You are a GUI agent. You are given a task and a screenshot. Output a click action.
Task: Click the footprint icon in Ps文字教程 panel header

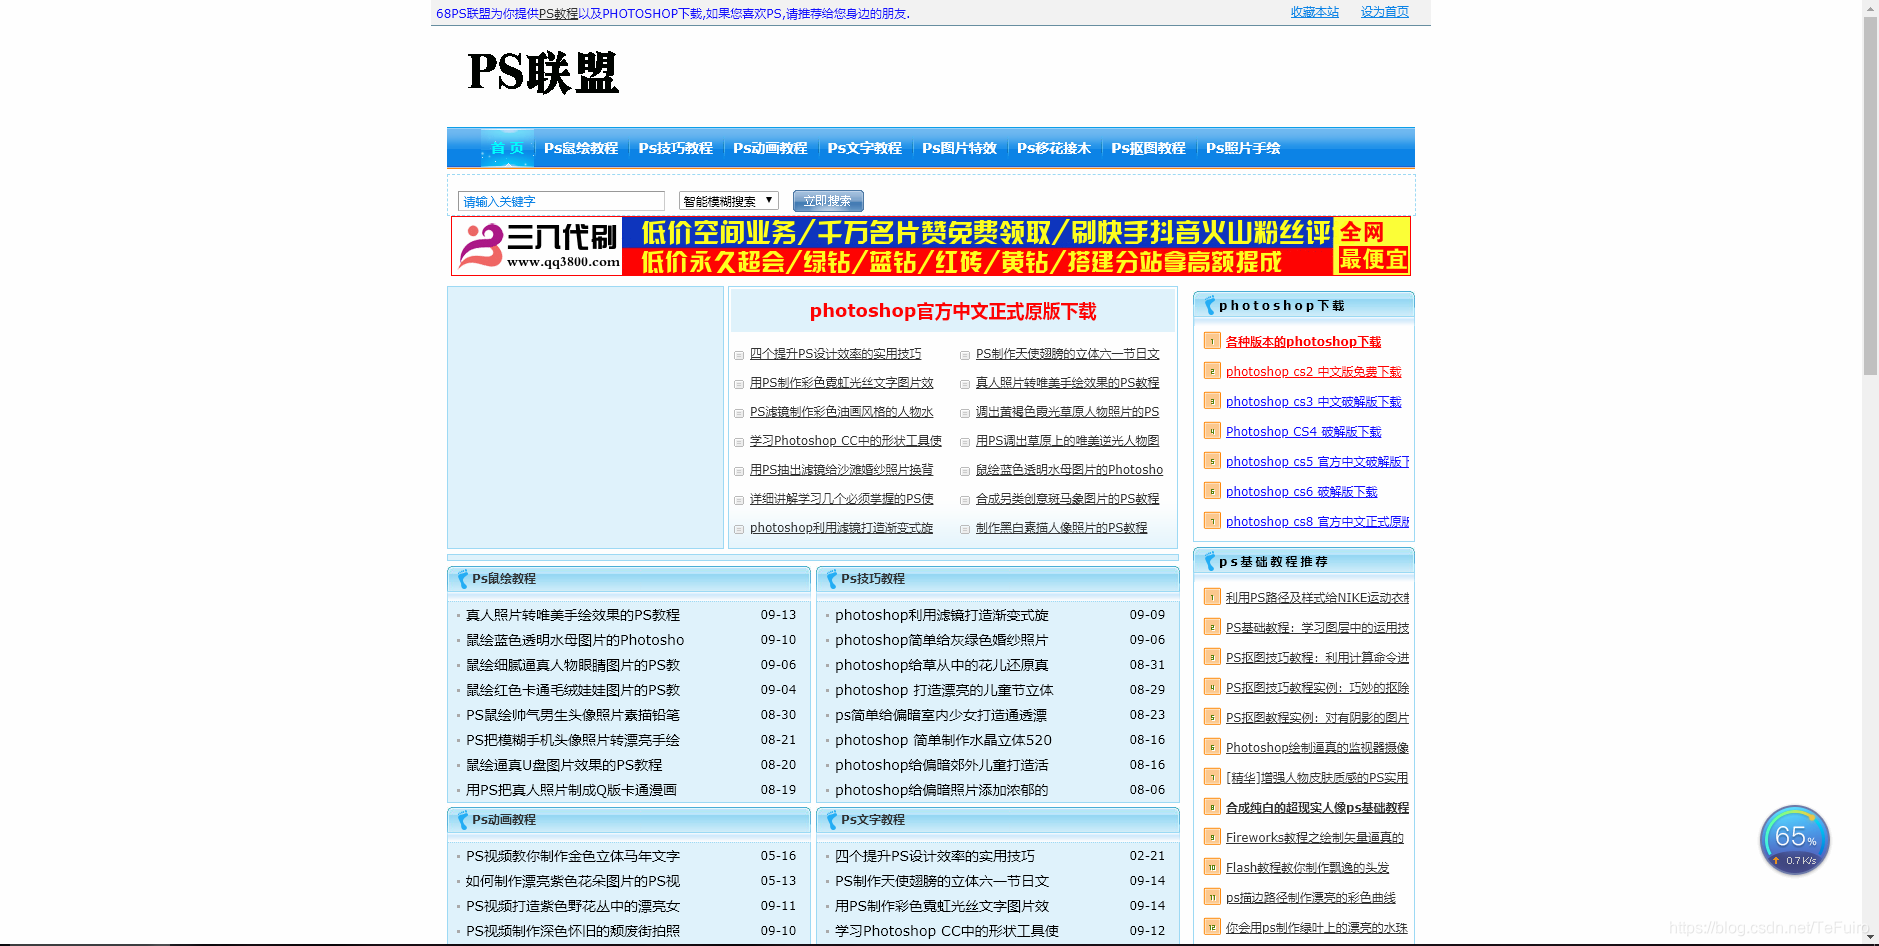click(x=831, y=820)
